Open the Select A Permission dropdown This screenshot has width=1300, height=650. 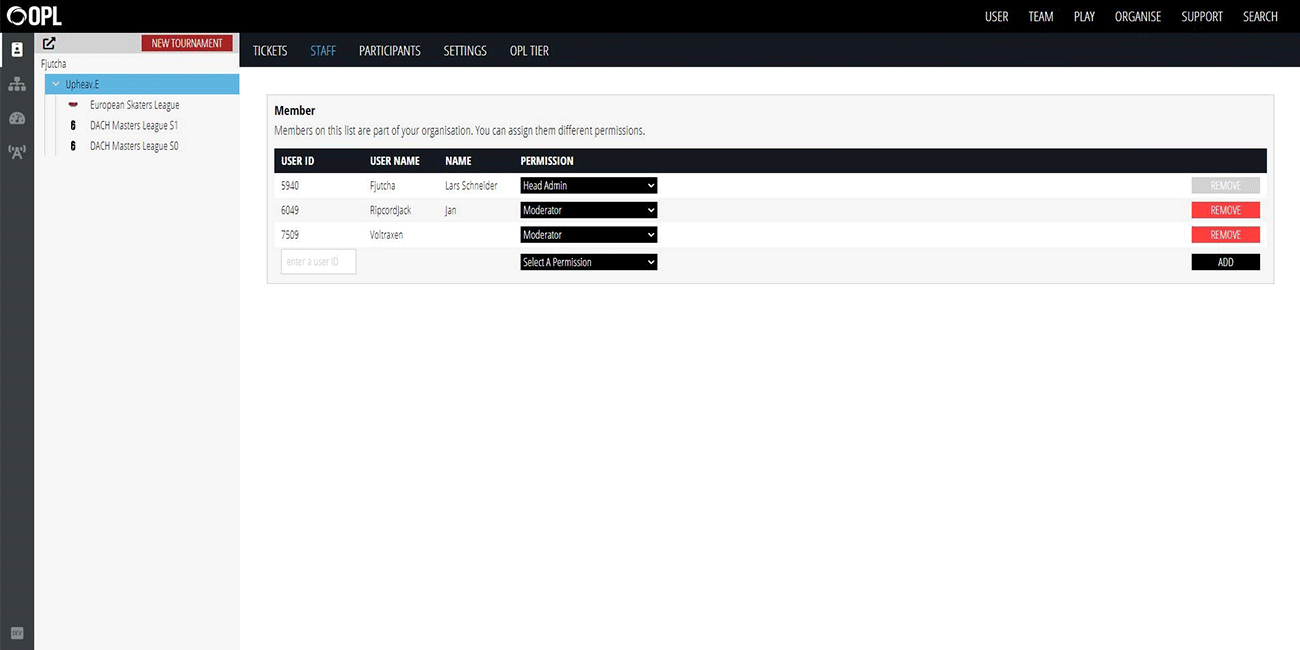tap(588, 262)
